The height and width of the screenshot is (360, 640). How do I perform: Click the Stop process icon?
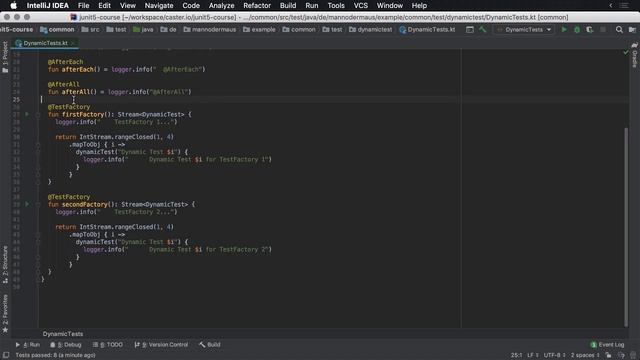click(603, 30)
